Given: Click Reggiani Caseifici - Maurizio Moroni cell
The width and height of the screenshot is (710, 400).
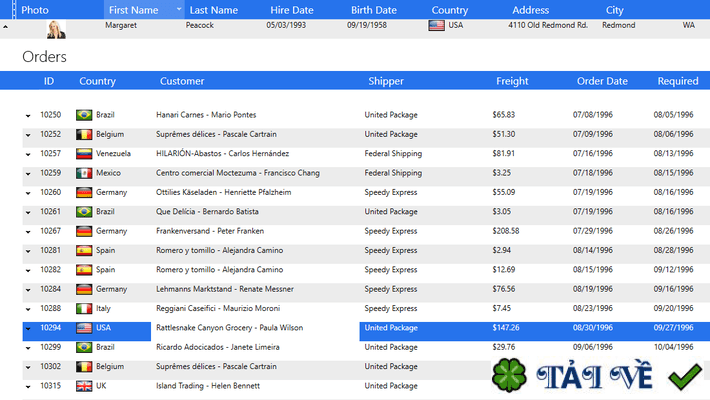Looking at the screenshot, I should pyautogui.click(x=218, y=308).
